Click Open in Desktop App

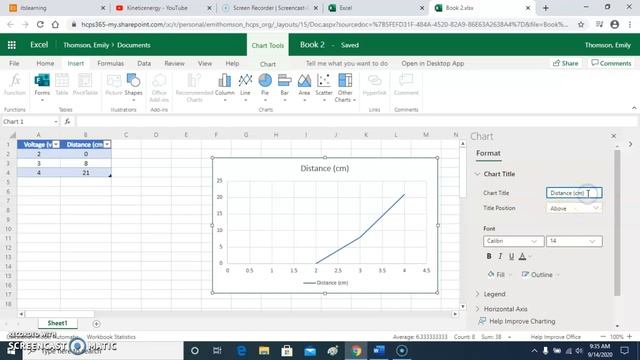(x=432, y=63)
